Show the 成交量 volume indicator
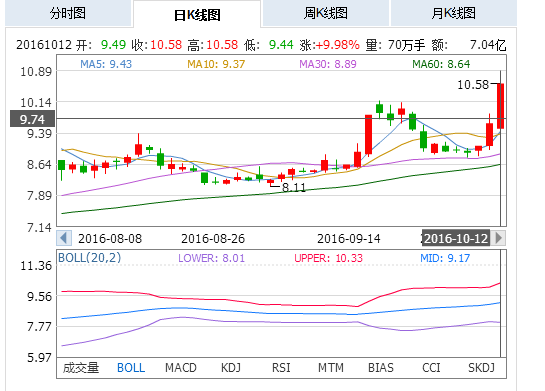Viewport: 545px width, 391px height. 81,367
